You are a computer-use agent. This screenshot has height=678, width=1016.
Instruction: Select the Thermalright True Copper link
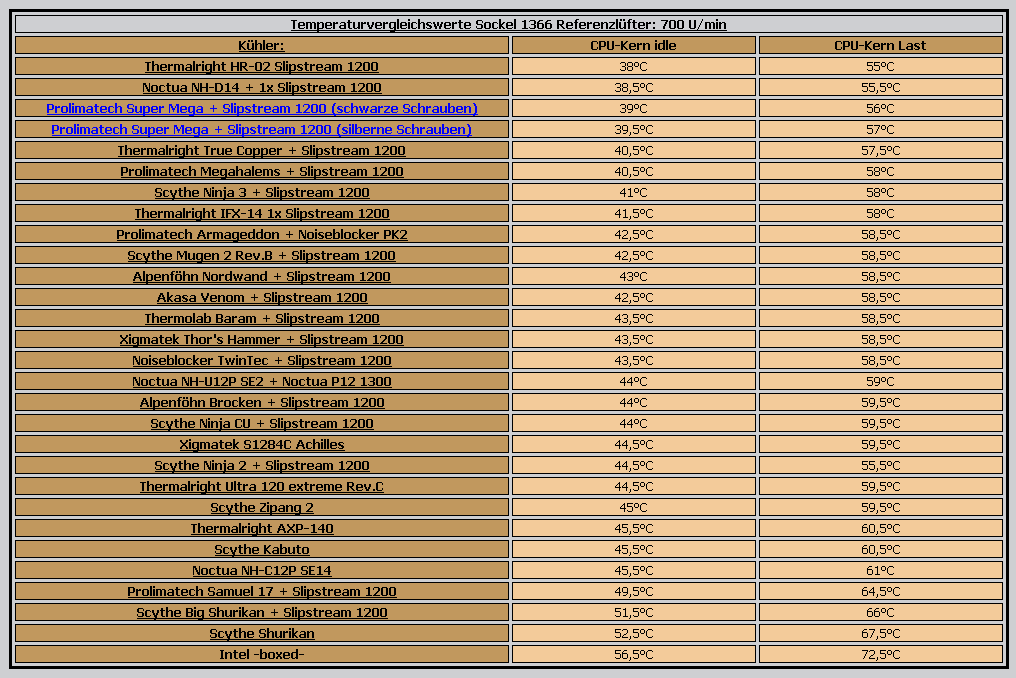click(261, 150)
